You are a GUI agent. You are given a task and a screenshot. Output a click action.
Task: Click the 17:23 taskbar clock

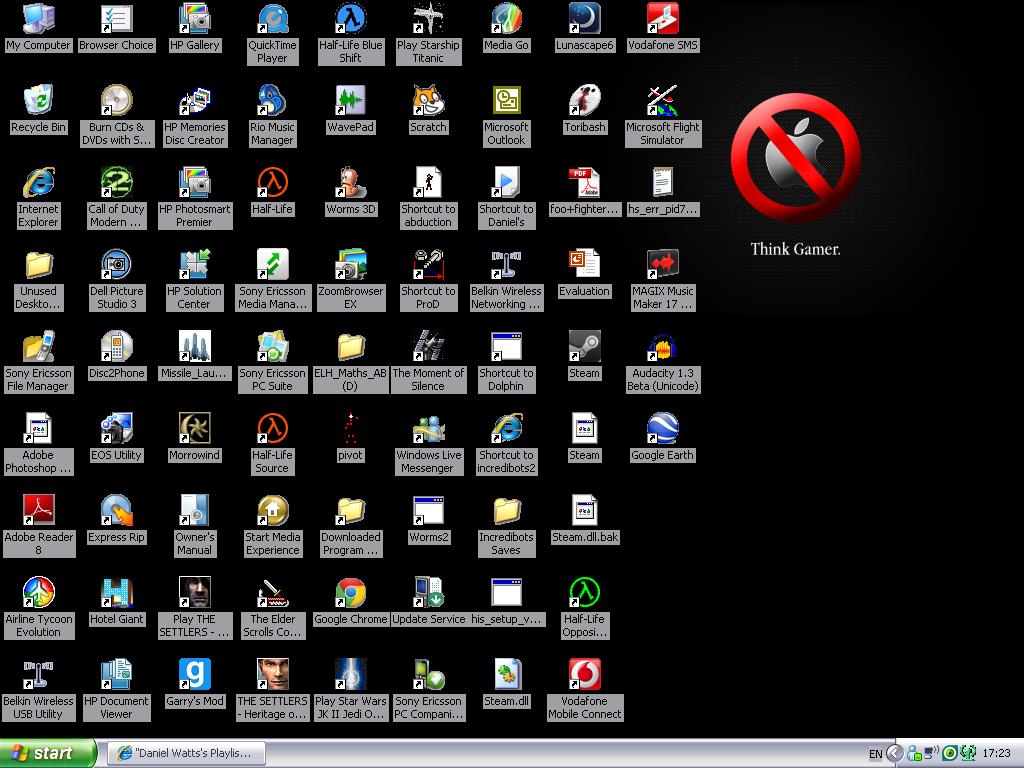[997, 754]
